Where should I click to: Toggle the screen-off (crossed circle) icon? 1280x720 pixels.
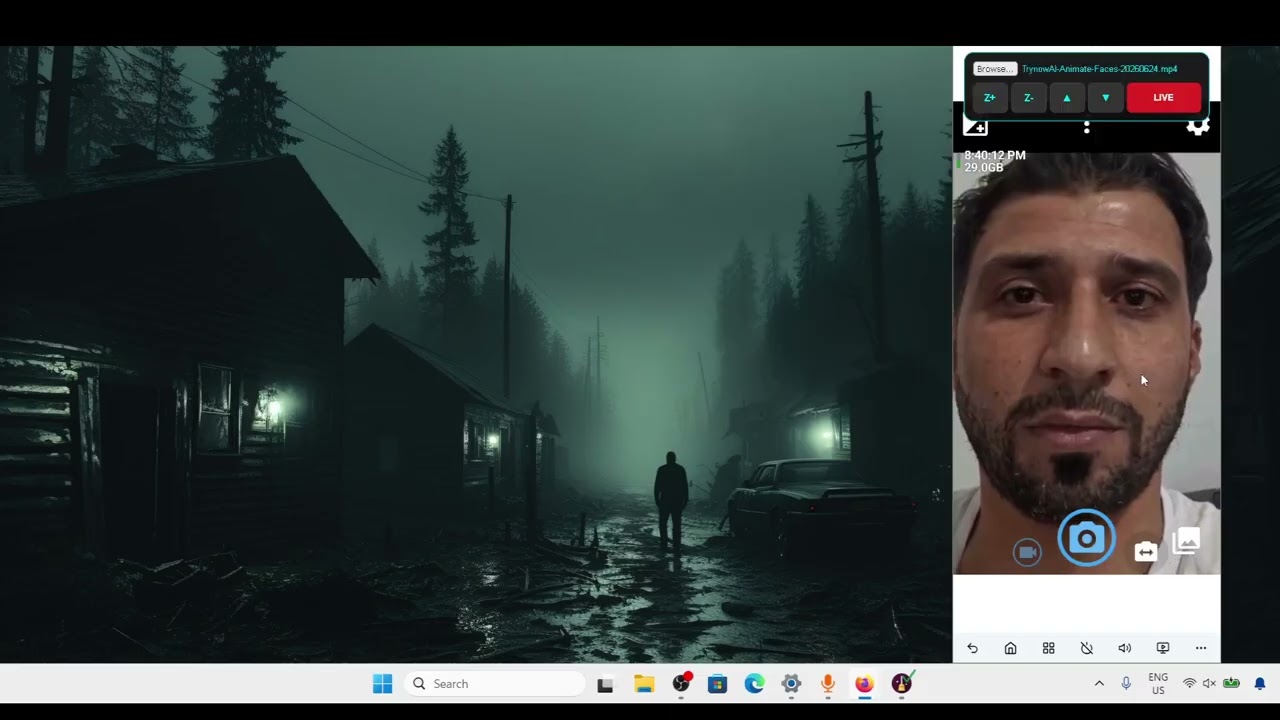[x=1086, y=648]
